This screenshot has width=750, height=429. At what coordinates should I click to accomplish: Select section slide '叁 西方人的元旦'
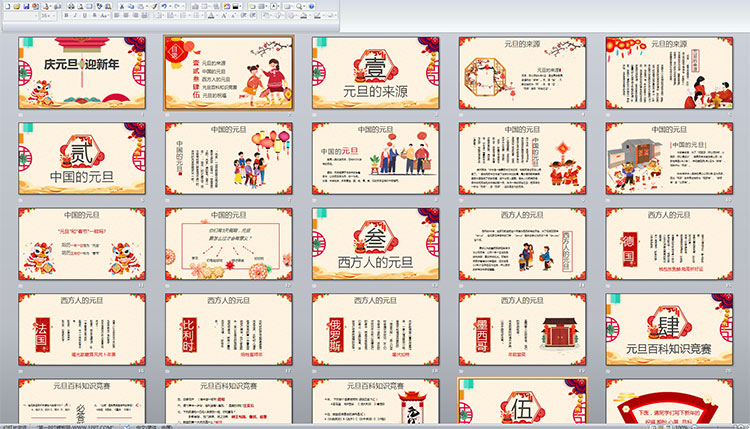coord(375,244)
